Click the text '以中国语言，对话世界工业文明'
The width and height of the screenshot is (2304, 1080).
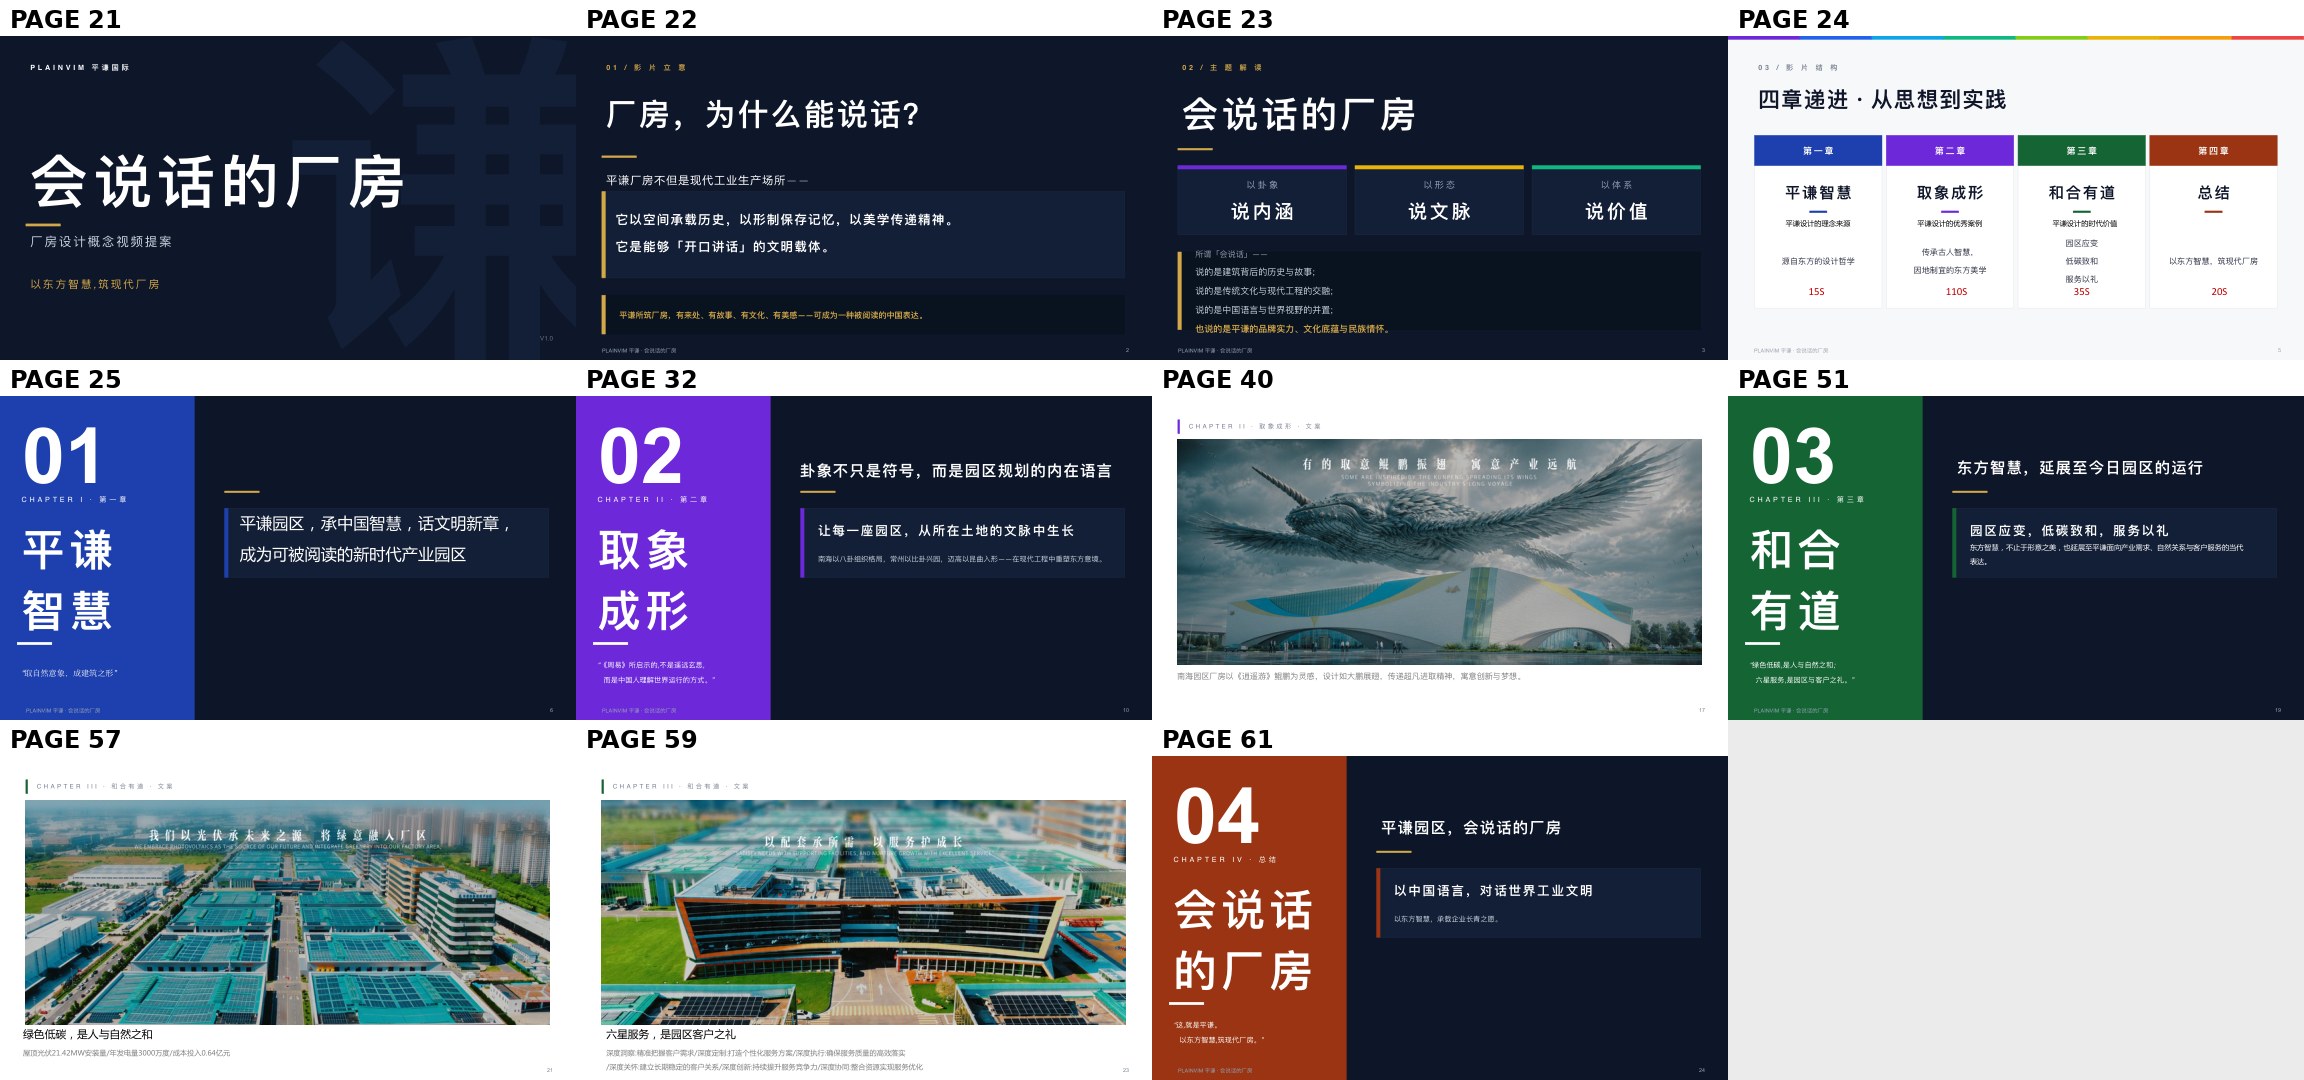pyautogui.click(x=1493, y=891)
